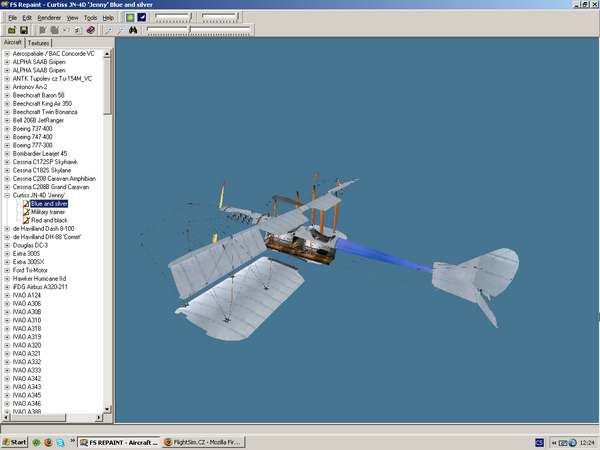Select Boeing 747-400 in the aircraft list
600x450 pixels.
click(33, 137)
